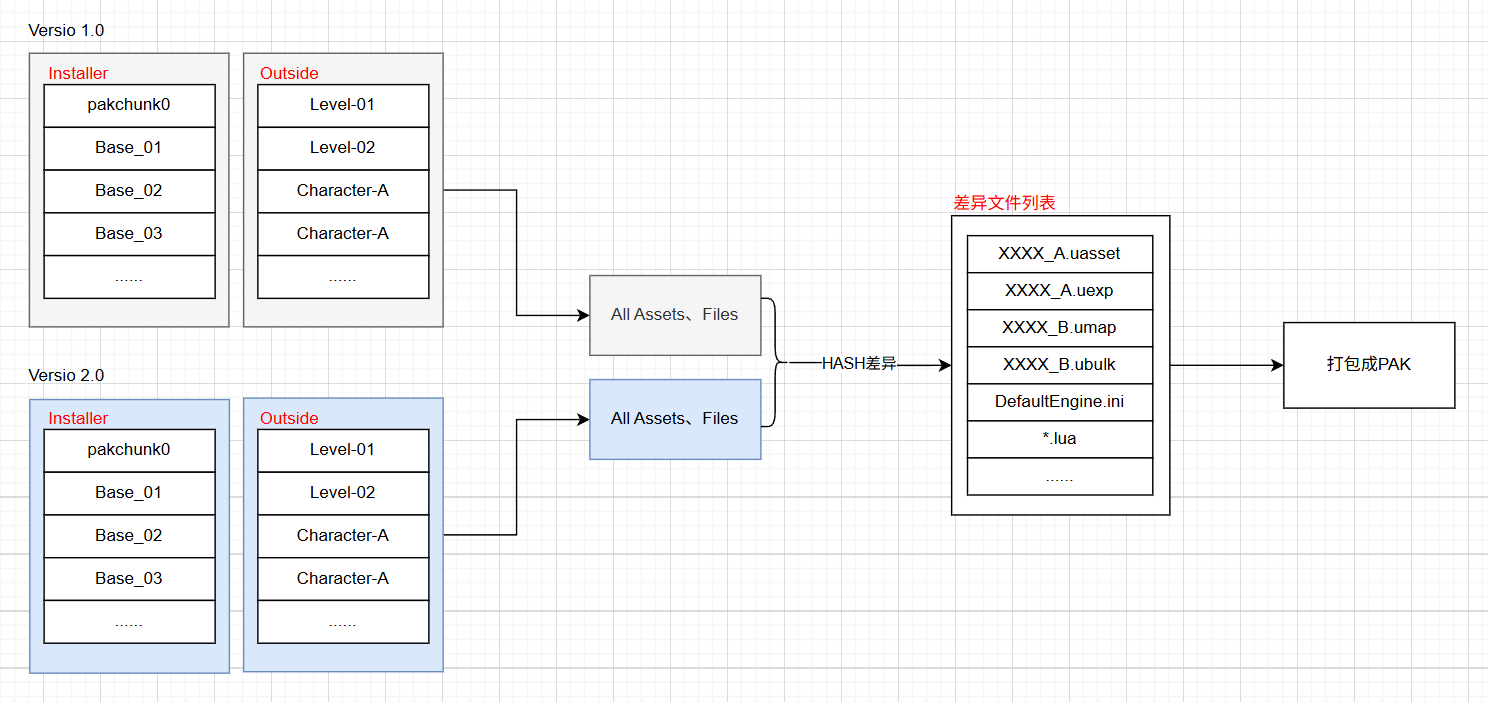Screen dimensions: 1488x702
Task: Select the red Installer label in the blue container
Action: (x=78, y=419)
